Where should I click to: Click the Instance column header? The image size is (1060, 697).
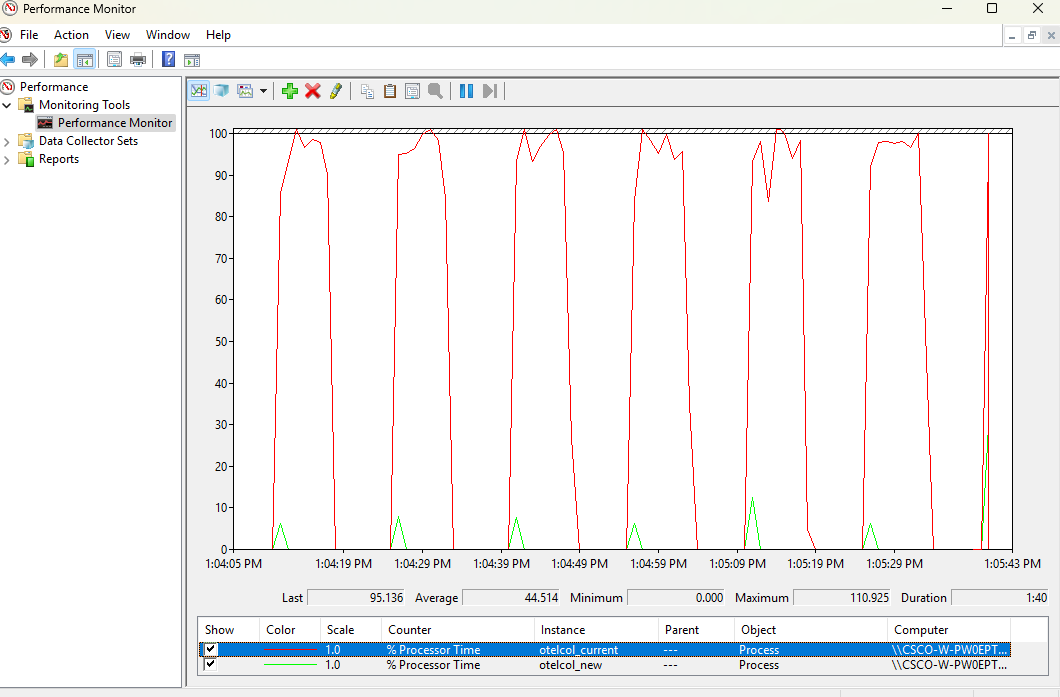point(596,629)
